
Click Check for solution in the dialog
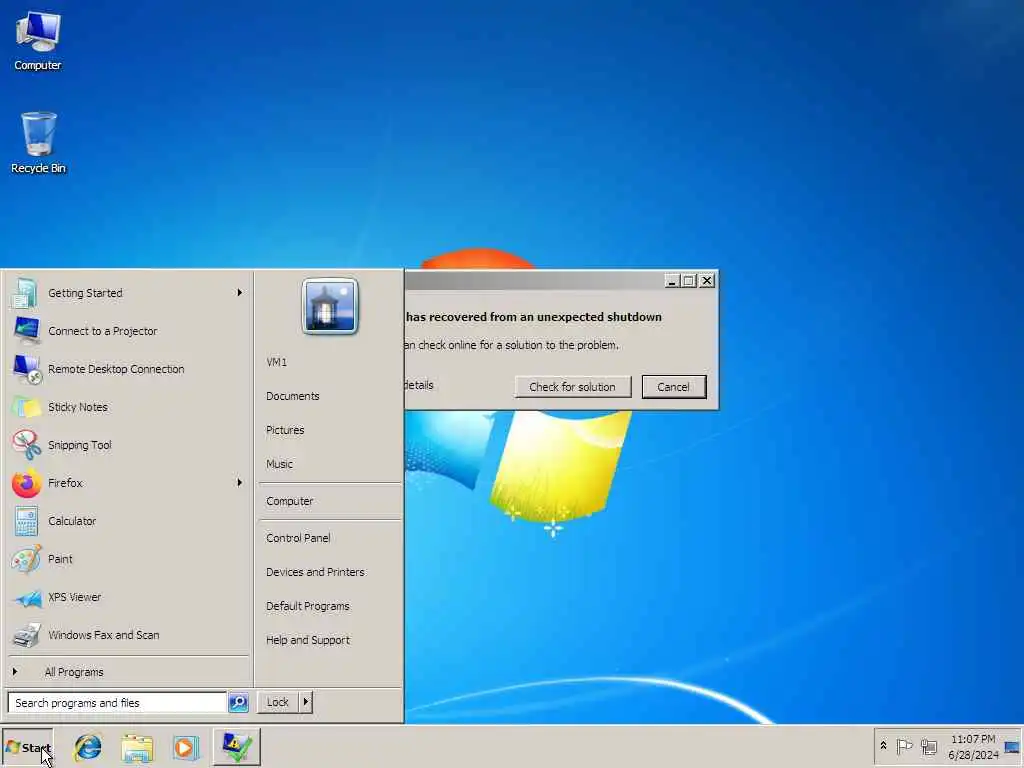(x=572, y=387)
